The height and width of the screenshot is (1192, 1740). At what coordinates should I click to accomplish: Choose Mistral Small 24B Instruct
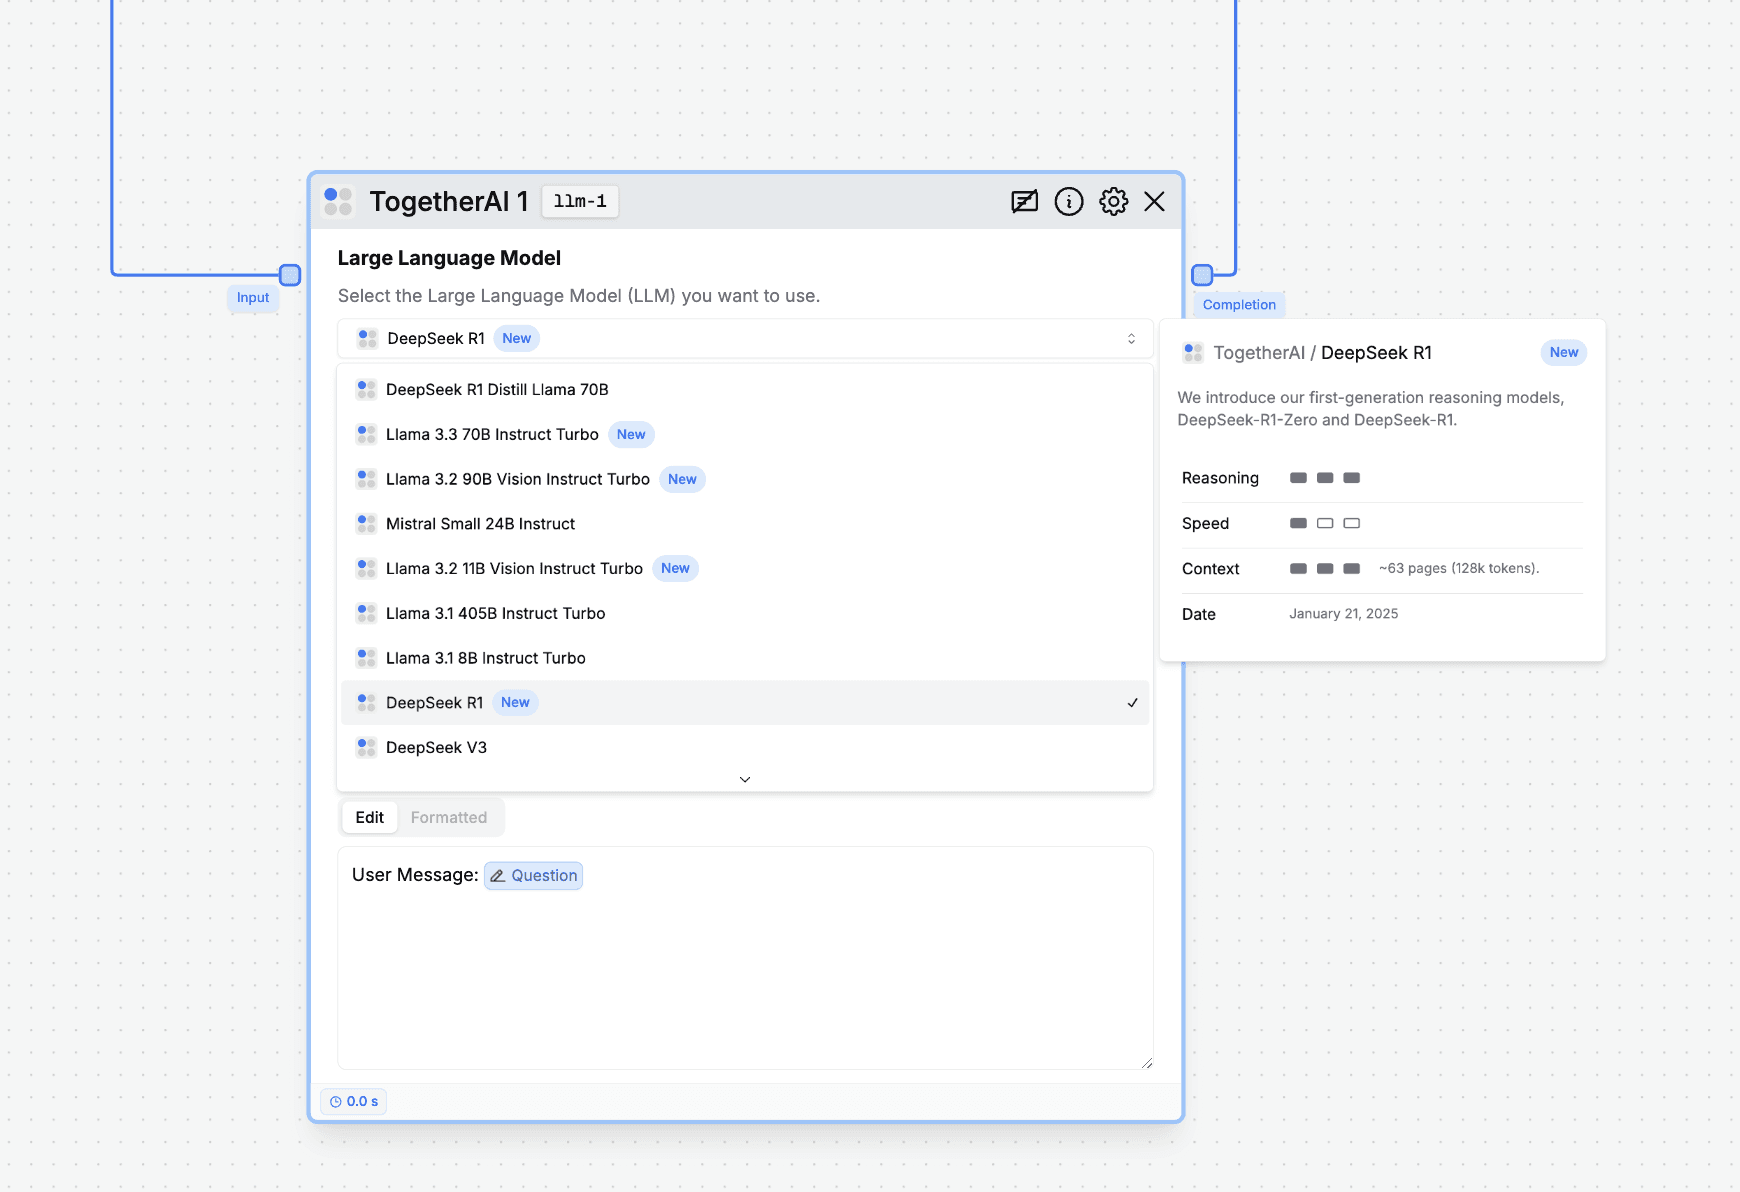click(745, 524)
